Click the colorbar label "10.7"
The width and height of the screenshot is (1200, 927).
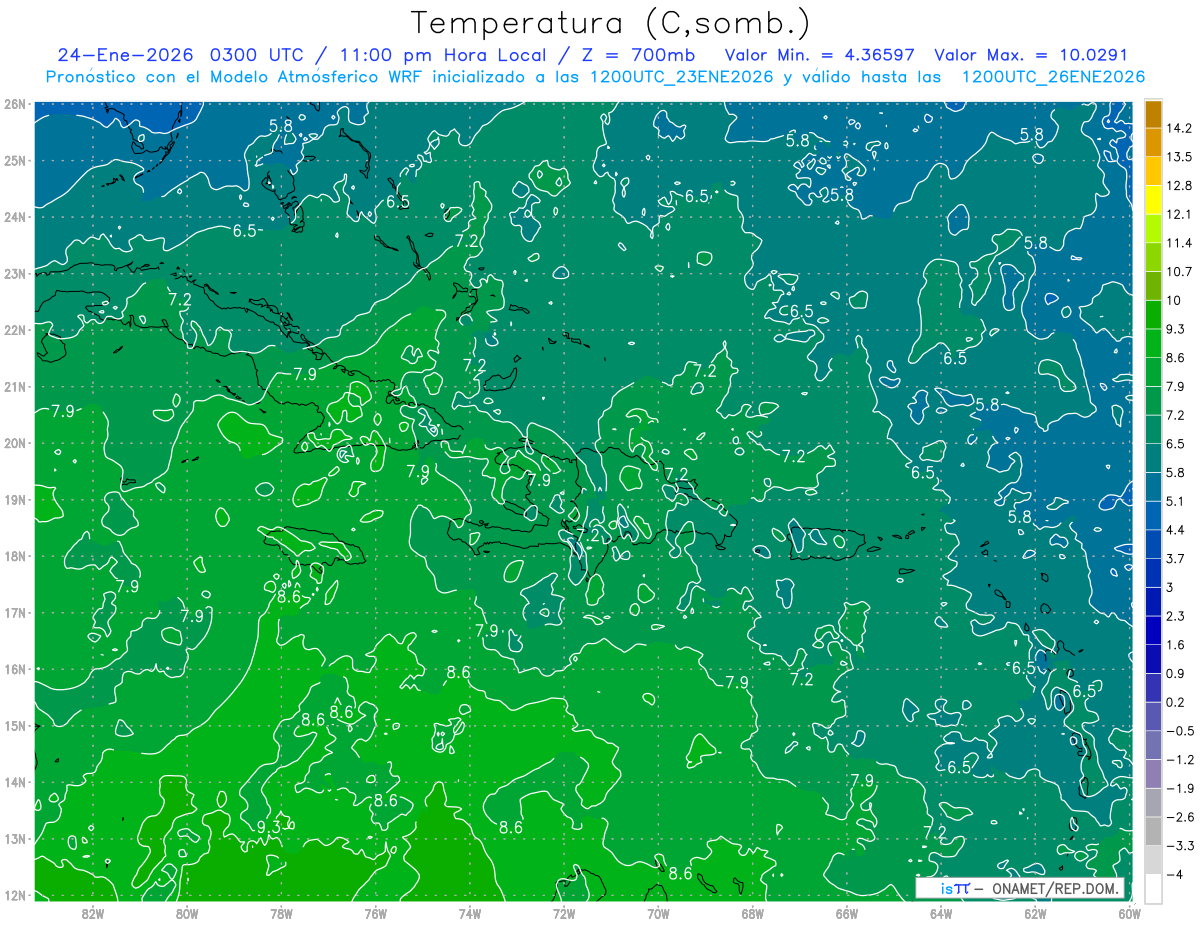click(1178, 272)
